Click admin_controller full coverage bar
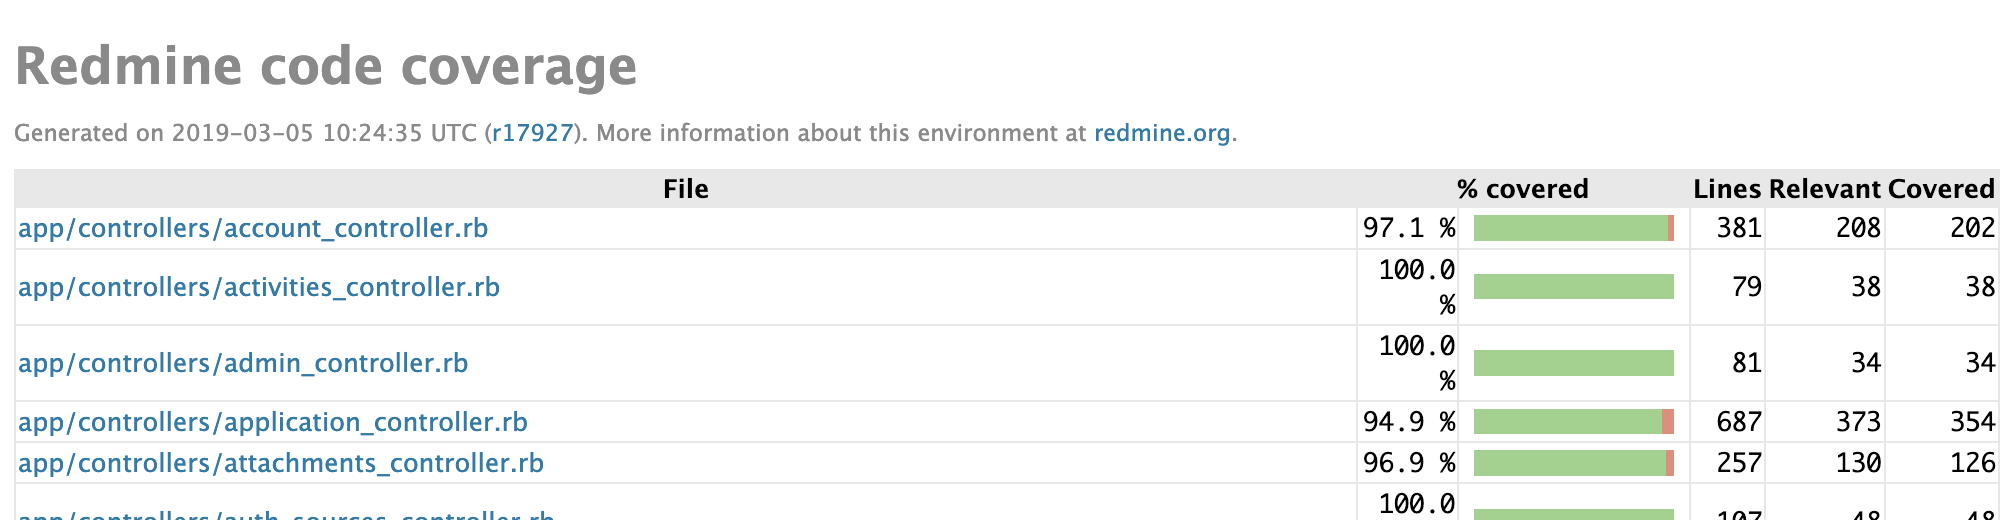Viewport: 2012px width, 520px height. point(1574,363)
